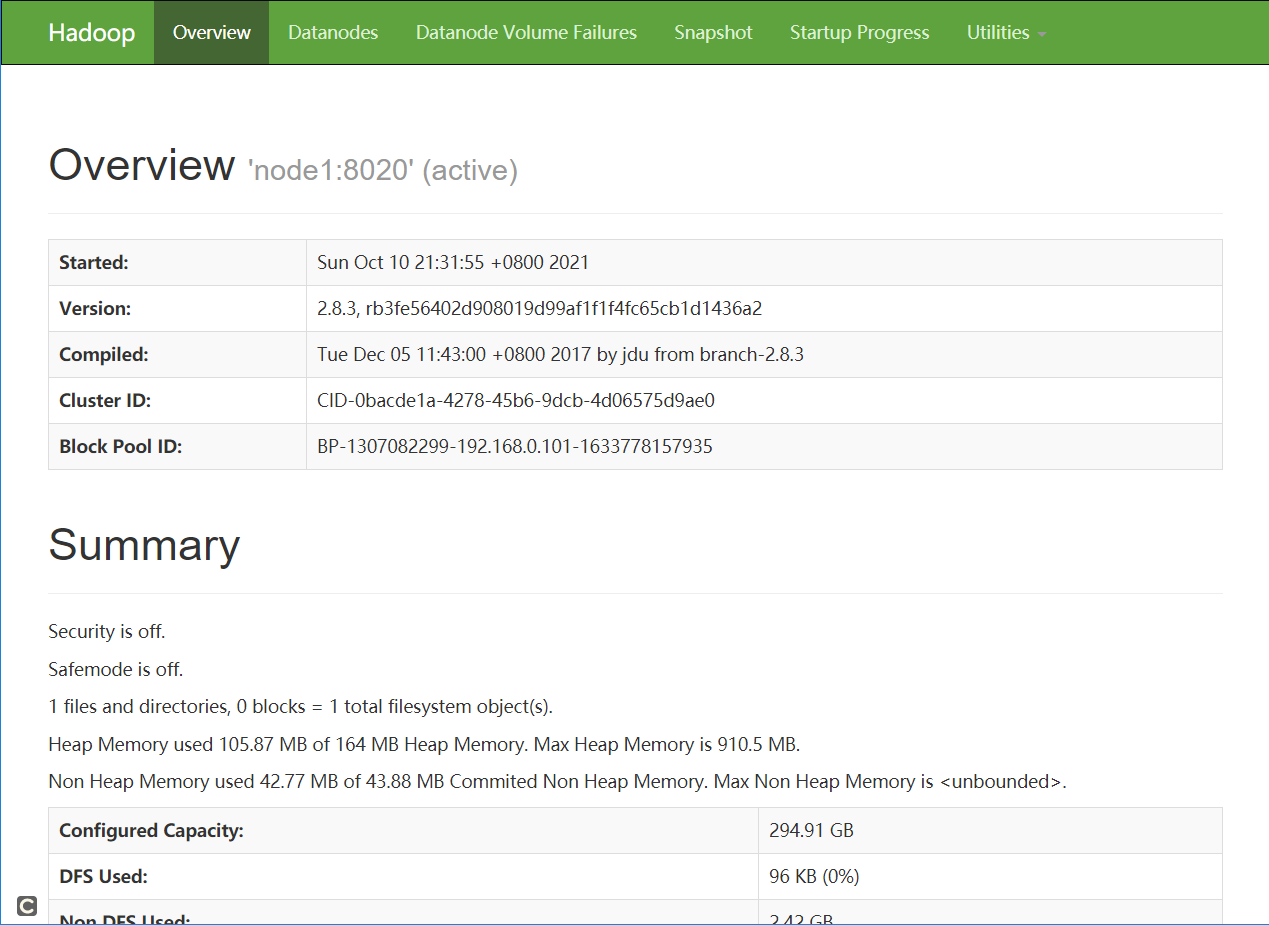Select compiled value Tue Dec 05 11:43:00

pyautogui.click(x=561, y=355)
